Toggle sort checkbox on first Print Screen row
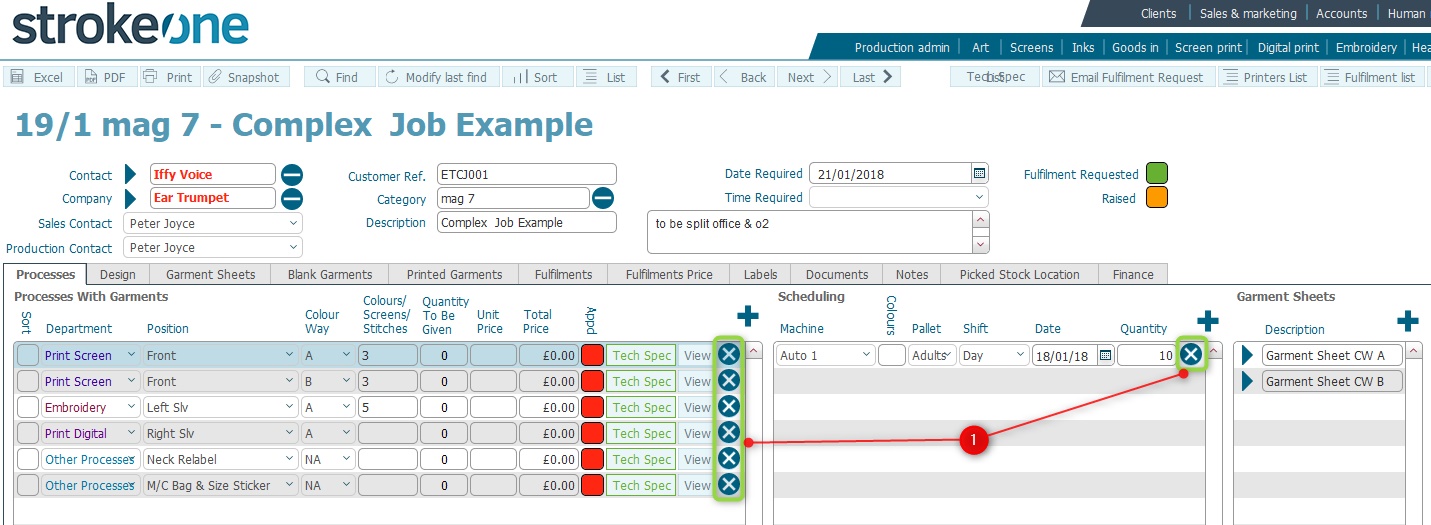1431x525 pixels. click(x=28, y=355)
